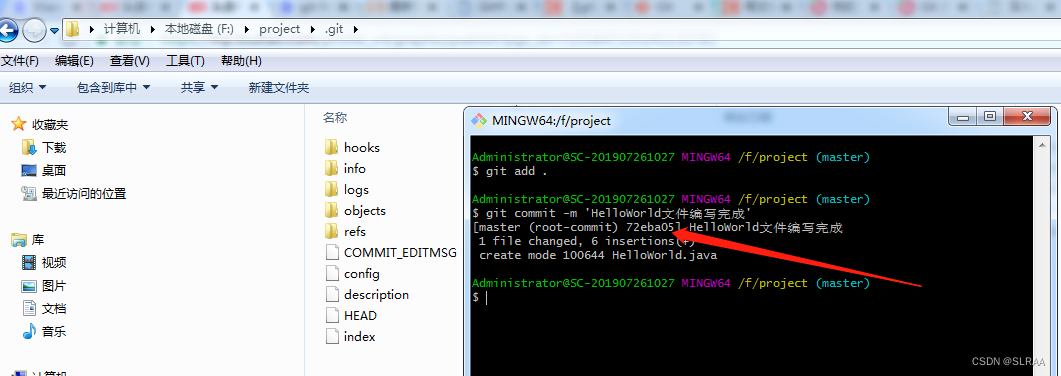Open the 文件(F) menu
The width and height of the screenshot is (1061, 376).
click(x=20, y=61)
